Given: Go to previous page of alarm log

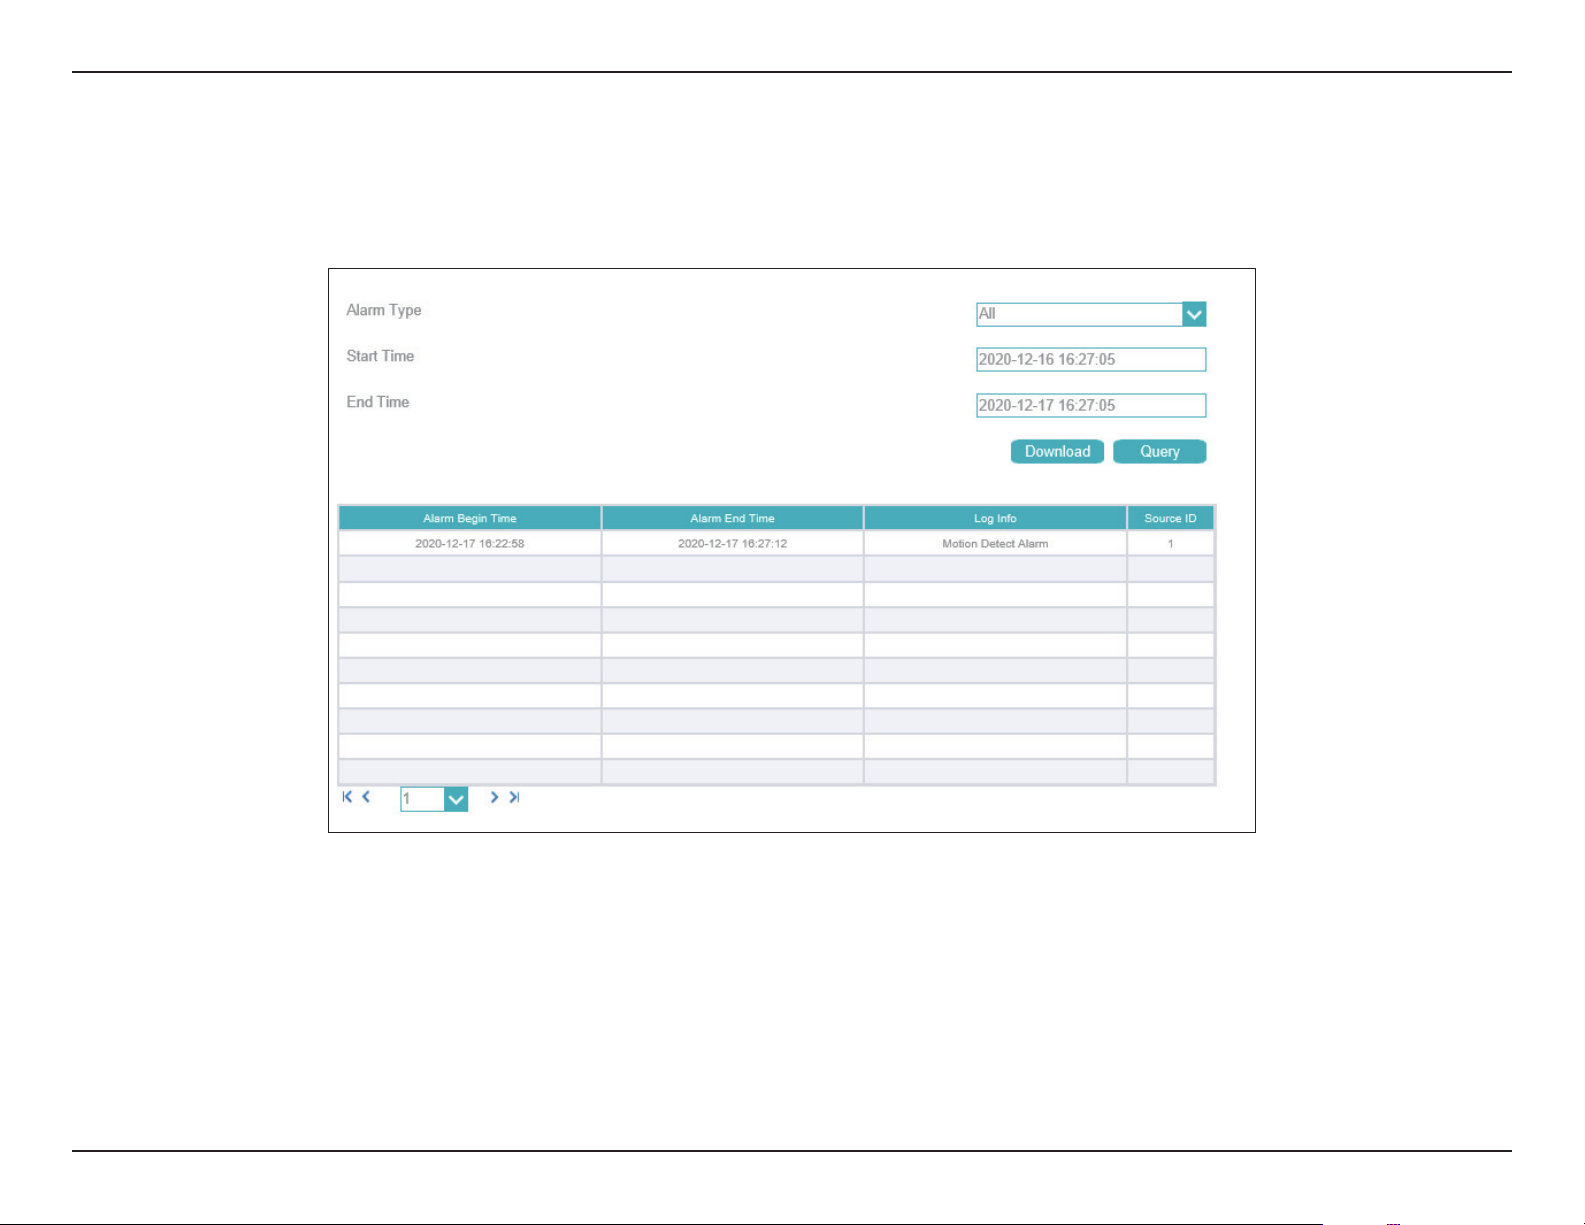Looking at the screenshot, I should (x=366, y=797).
